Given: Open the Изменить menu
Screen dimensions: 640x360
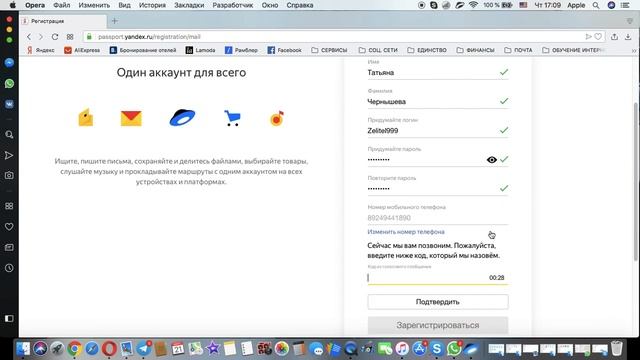Looking at the screenshot, I should [94, 5].
